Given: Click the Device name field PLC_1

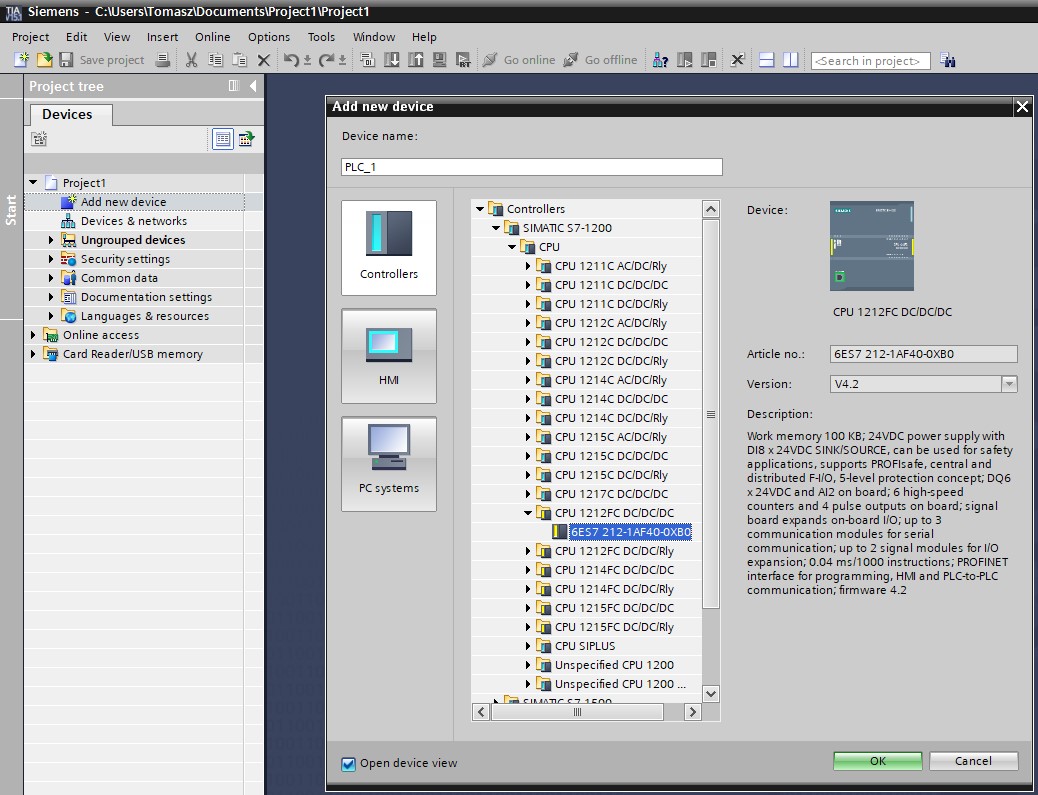Looking at the screenshot, I should 532,167.
